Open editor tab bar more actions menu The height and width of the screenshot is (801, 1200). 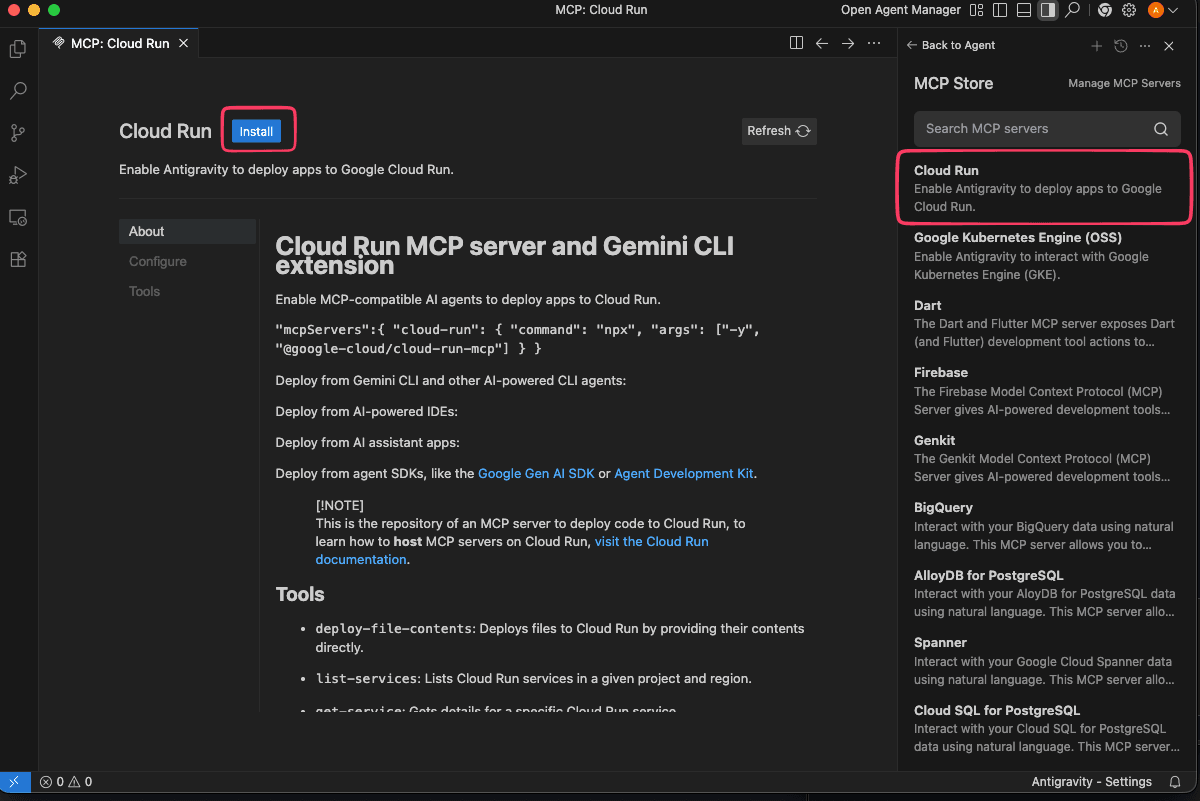pyautogui.click(x=874, y=43)
